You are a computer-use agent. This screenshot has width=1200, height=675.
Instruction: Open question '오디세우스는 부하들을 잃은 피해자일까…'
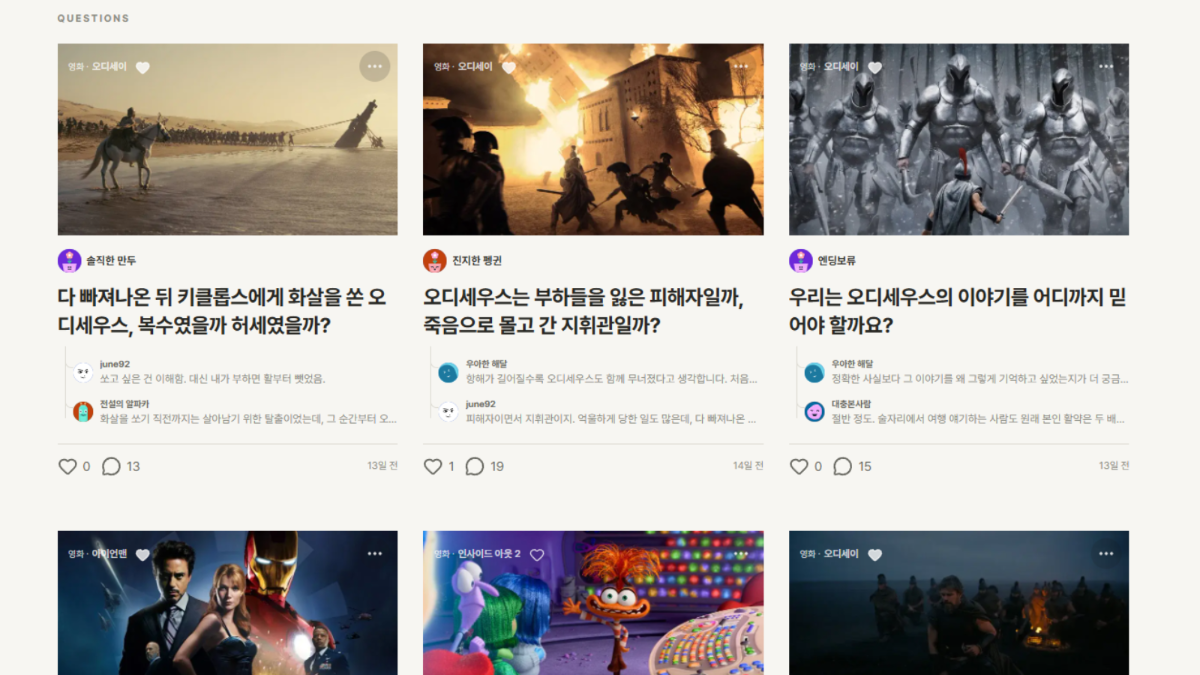click(582, 311)
